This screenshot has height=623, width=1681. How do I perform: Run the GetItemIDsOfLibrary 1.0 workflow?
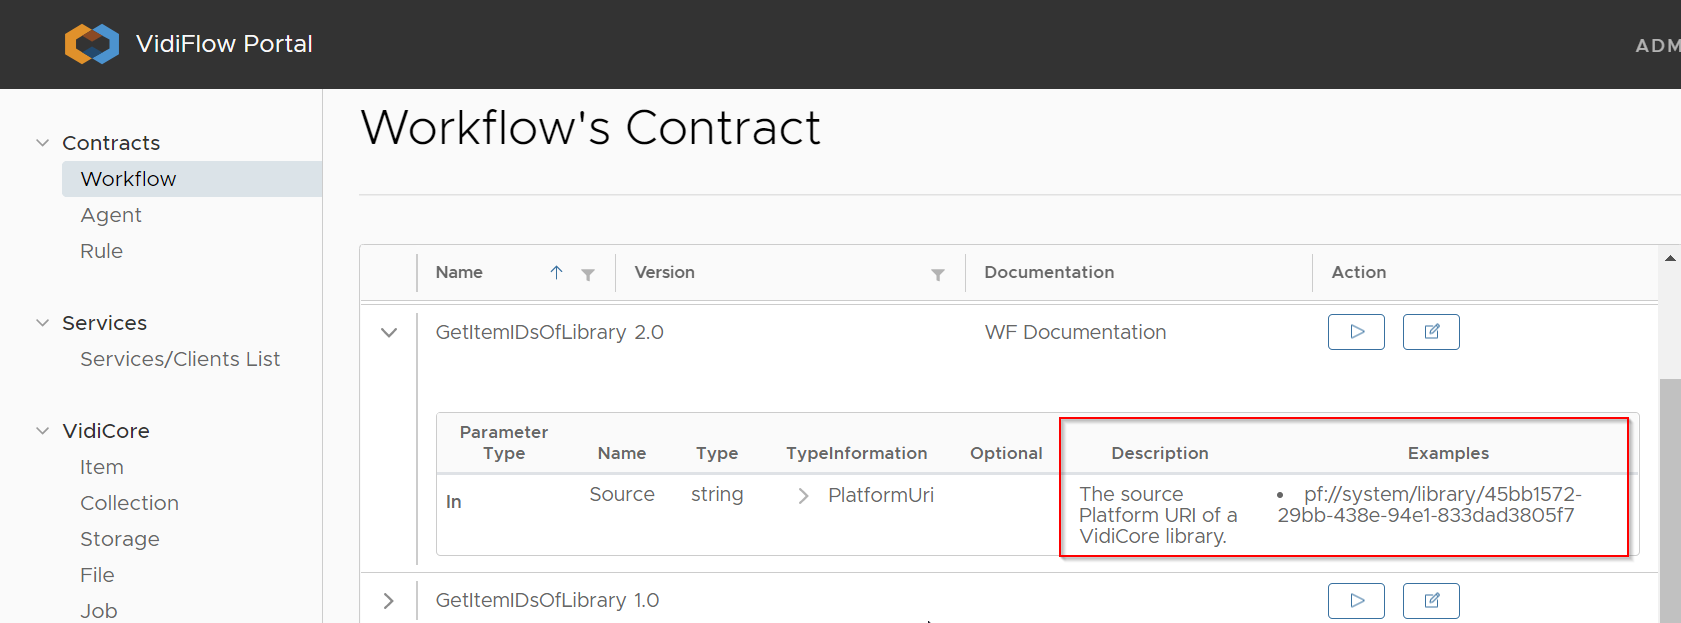pyautogui.click(x=1356, y=601)
